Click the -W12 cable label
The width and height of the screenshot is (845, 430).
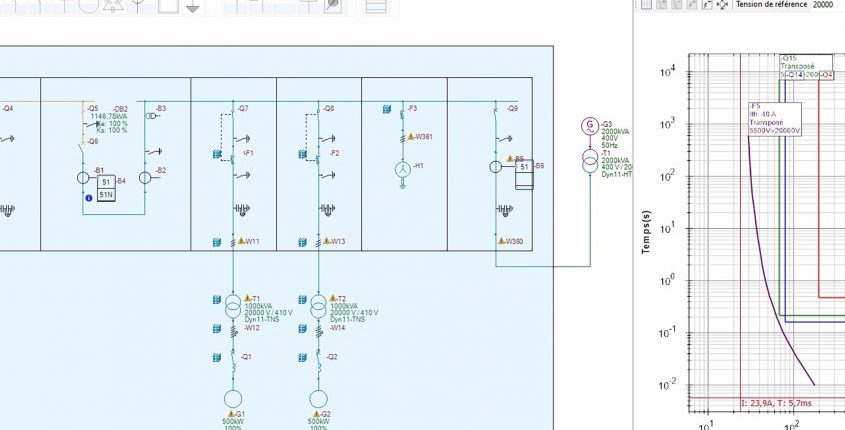click(251, 328)
